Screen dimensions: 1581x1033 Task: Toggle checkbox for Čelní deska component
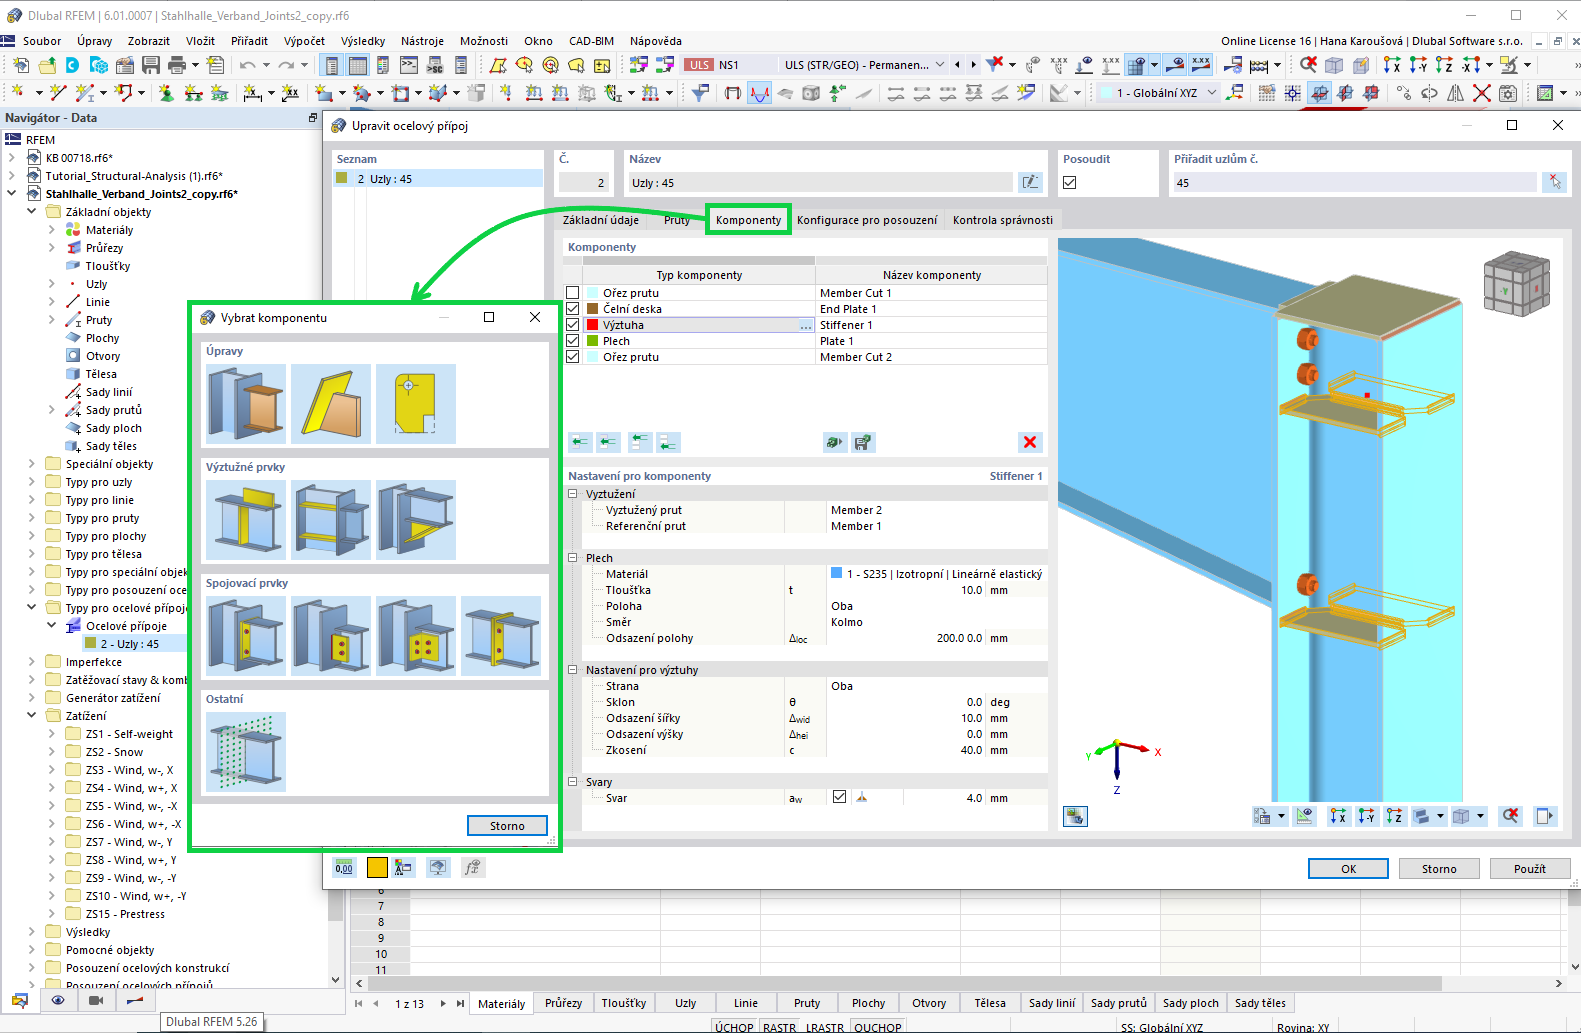tap(573, 309)
